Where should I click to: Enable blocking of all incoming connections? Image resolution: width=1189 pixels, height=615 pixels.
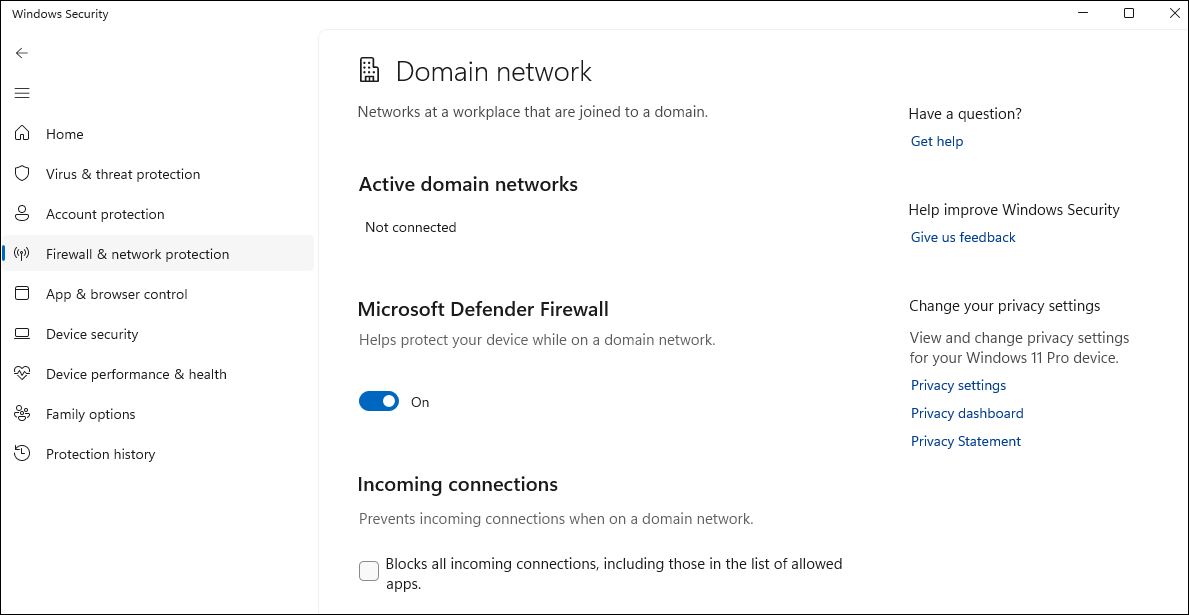[368, 570]
